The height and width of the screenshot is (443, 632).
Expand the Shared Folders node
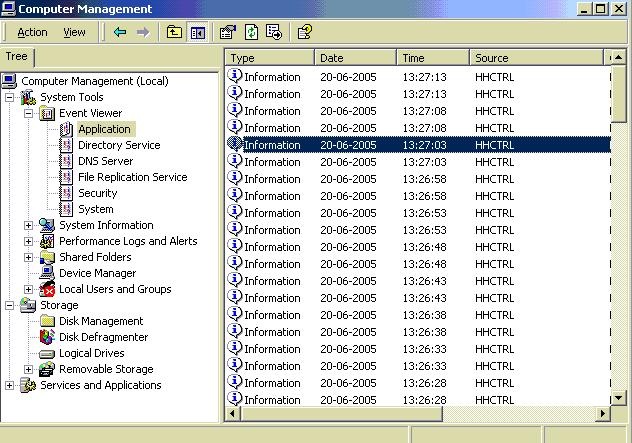pos(29,257)
